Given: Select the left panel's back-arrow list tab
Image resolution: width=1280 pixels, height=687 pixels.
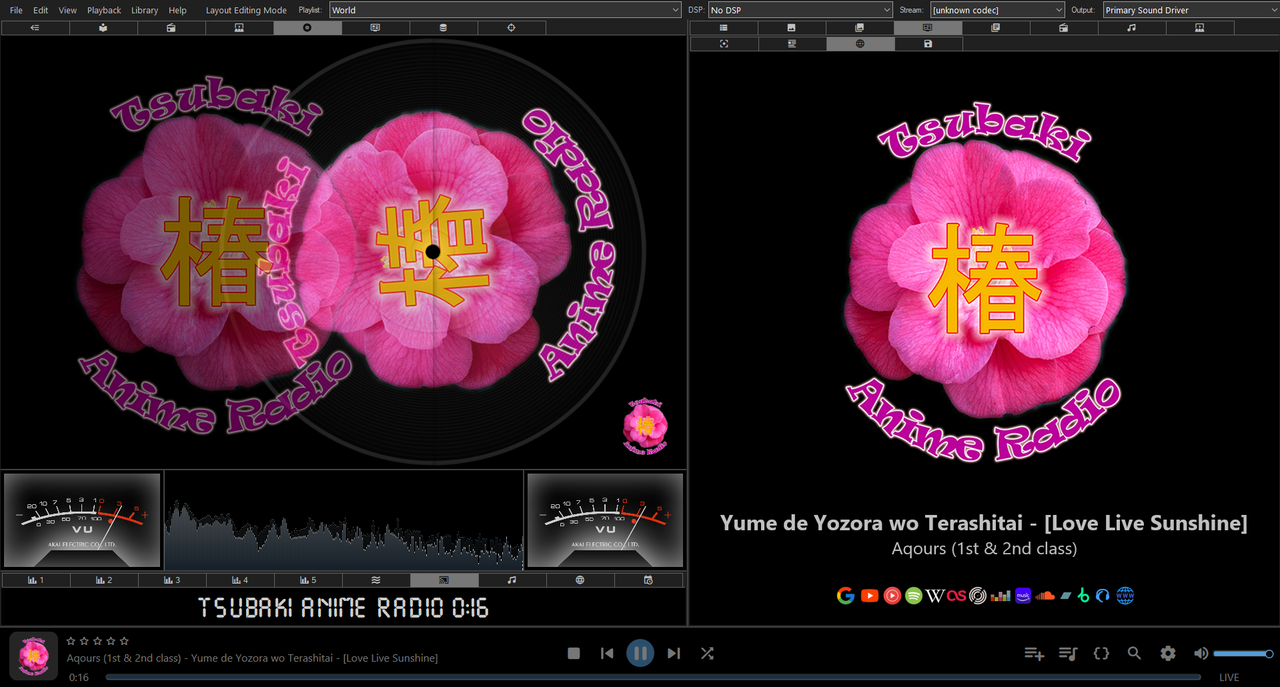Looking at the screenshot, I should 35,28.
